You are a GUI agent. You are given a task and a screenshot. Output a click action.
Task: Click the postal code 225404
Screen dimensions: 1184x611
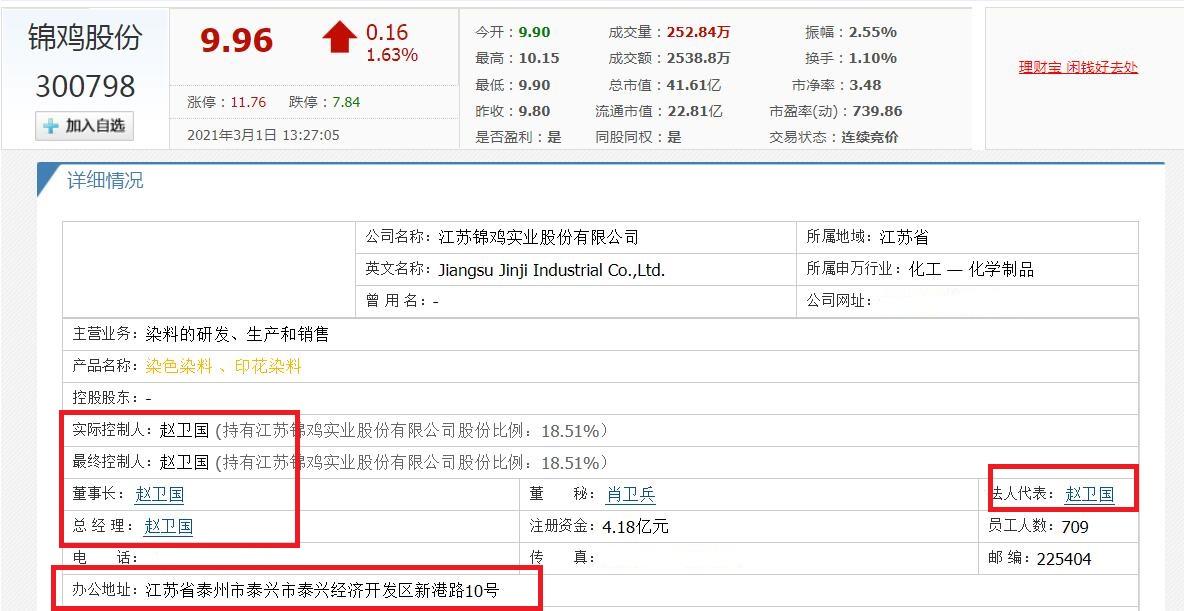(x=1064, y=559)
